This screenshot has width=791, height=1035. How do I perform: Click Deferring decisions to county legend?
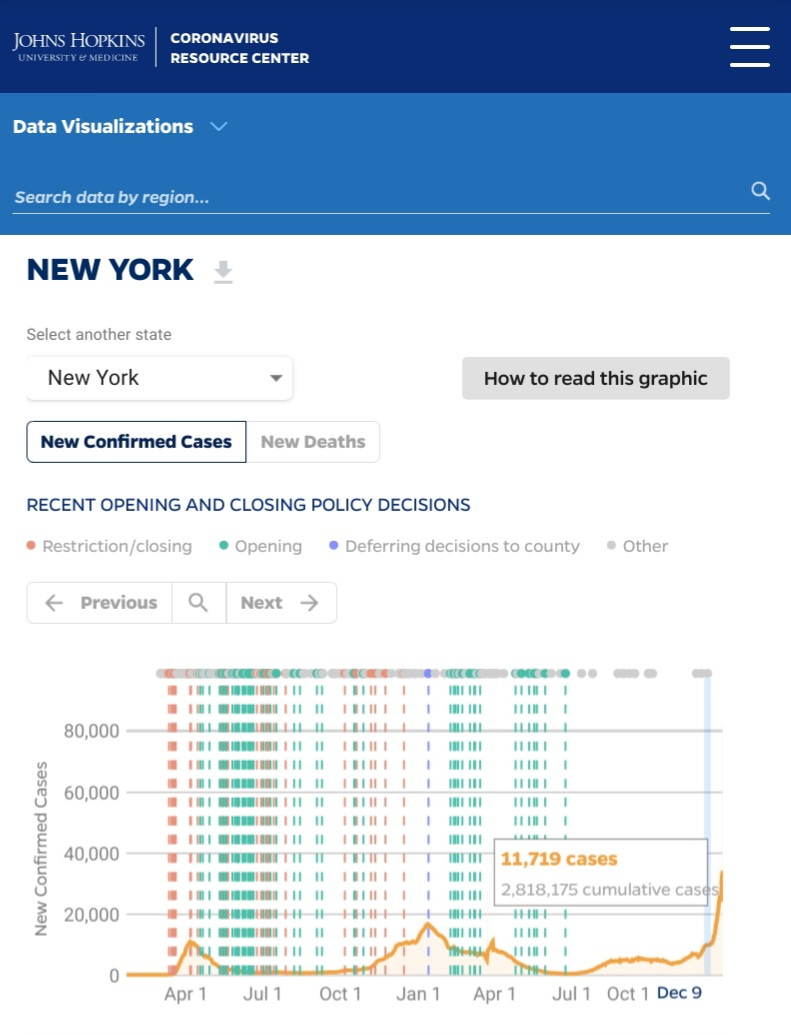(x=454, y=546)
